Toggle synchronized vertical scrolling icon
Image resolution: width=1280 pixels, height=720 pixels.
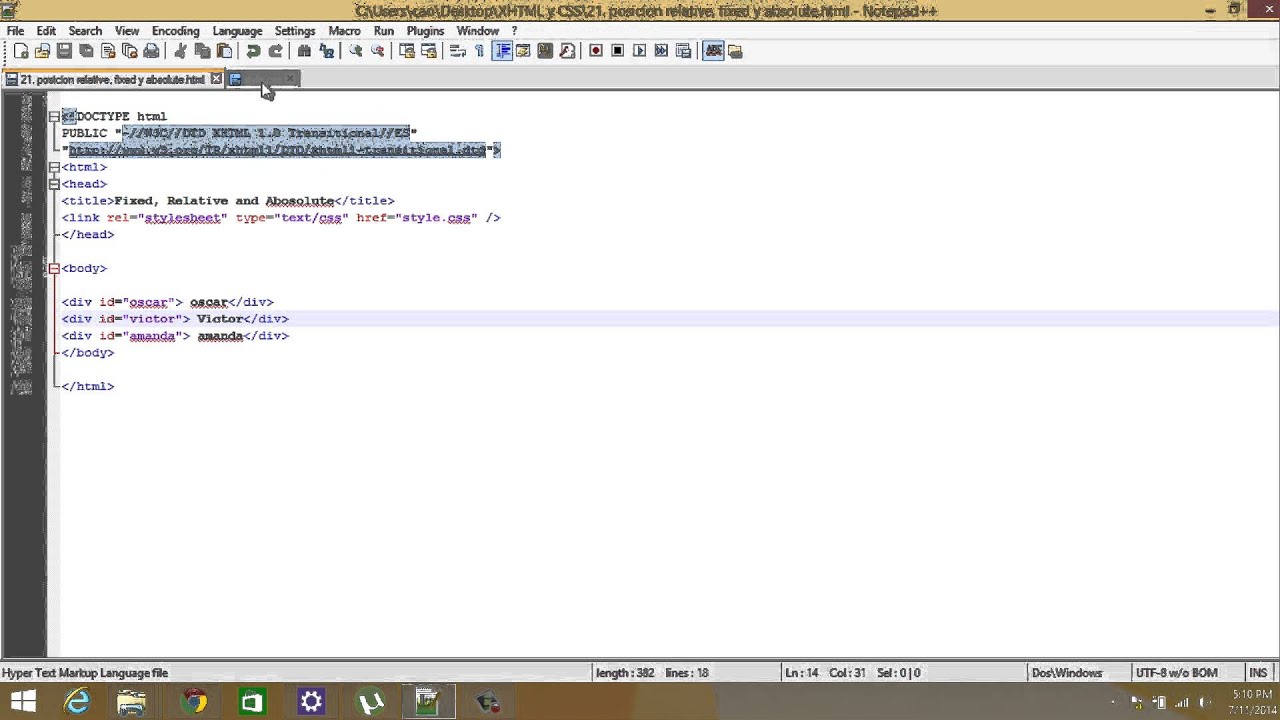(x=407, y=51)
